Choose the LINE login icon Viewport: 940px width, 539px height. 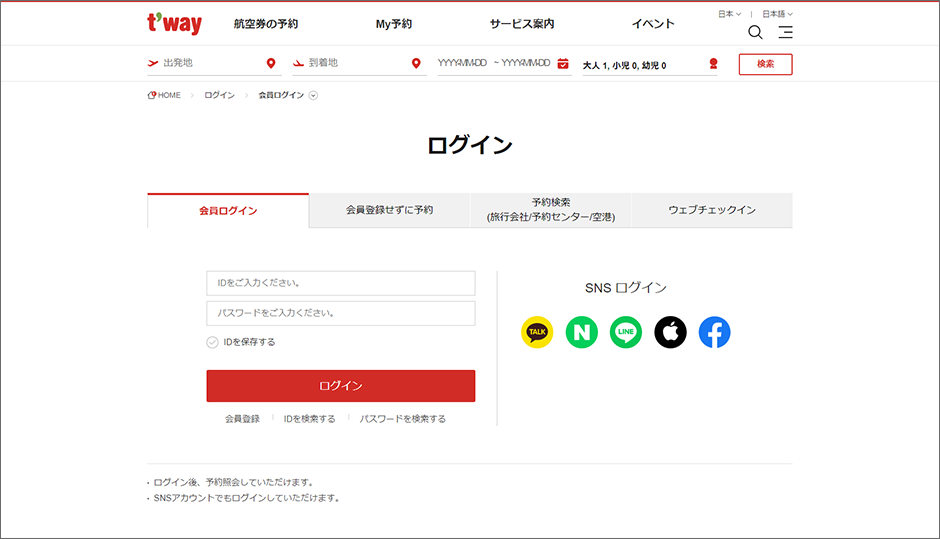click(x=626, y=332)
